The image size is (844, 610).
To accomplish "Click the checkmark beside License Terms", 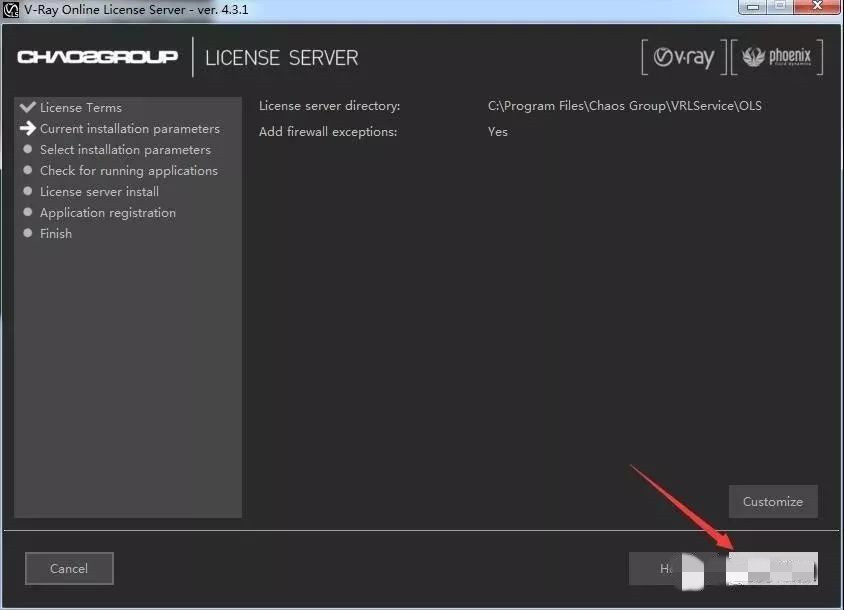I will click(x=28, y=107).
